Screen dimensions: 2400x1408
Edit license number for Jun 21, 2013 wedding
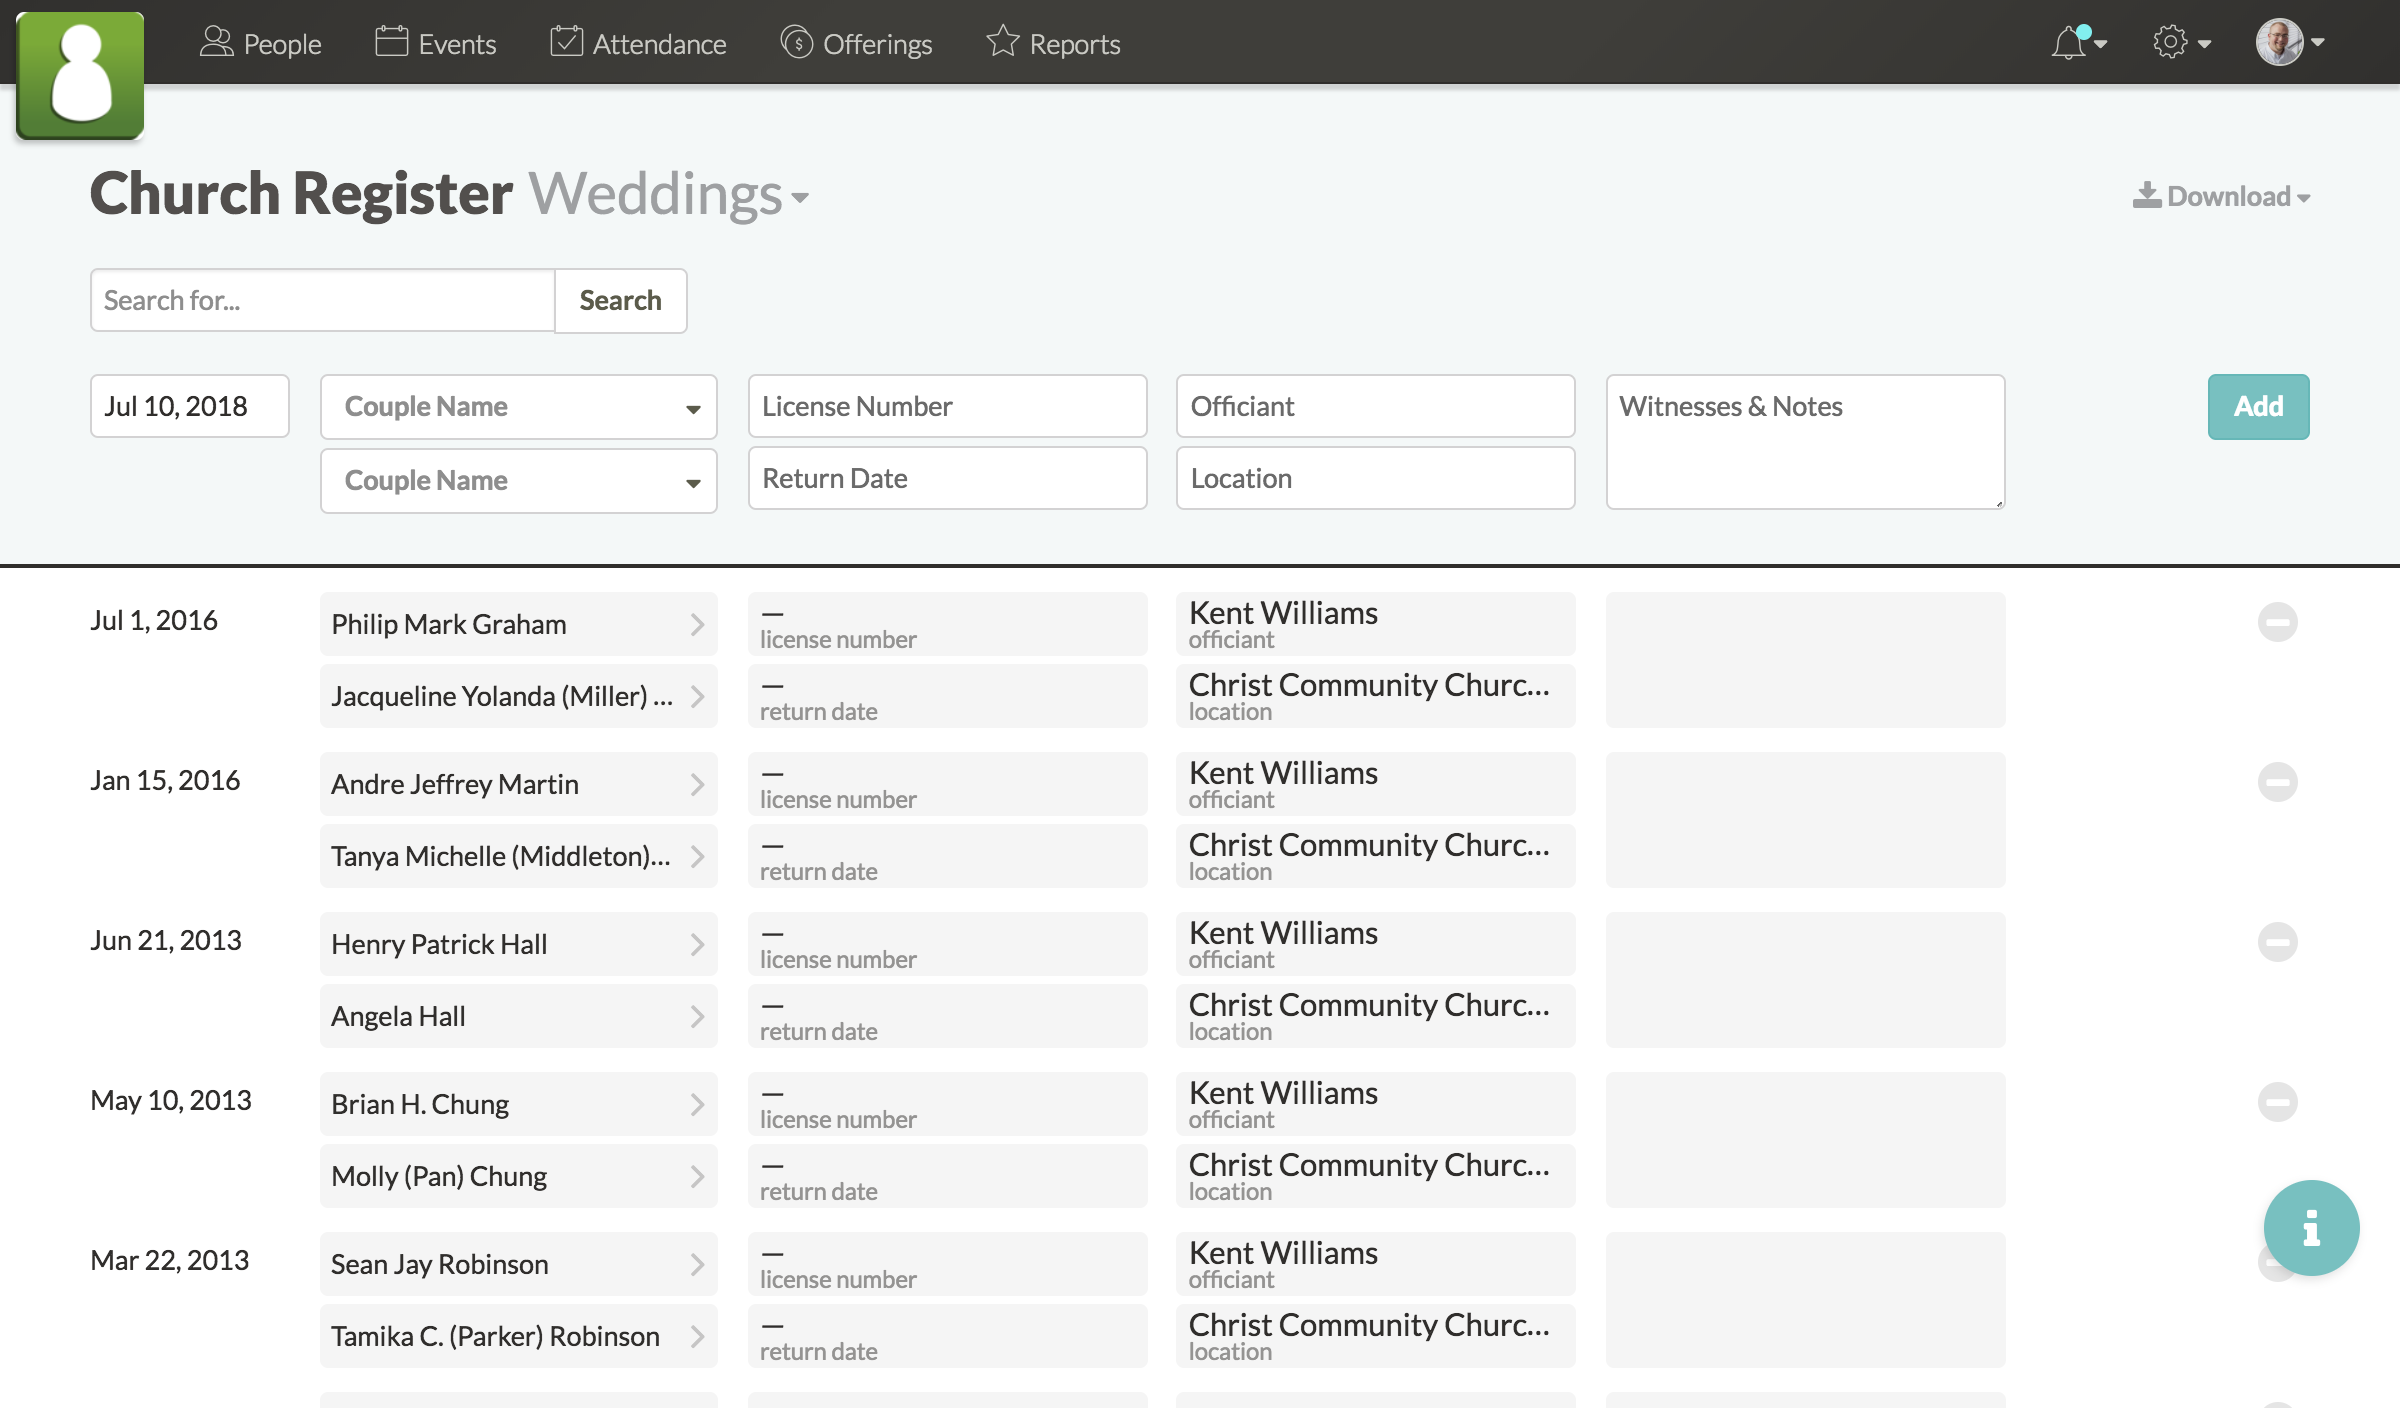tap(947, 944)
